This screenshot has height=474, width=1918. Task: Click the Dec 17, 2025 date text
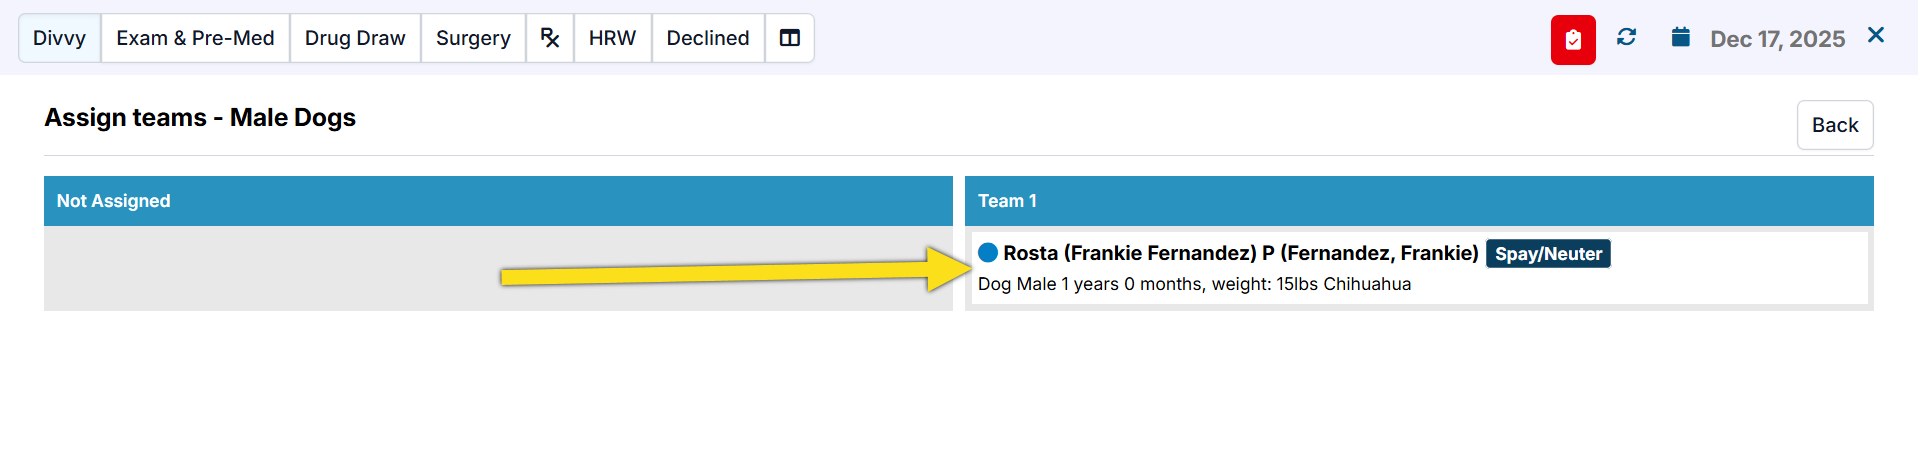click(x=1777, y=39)
